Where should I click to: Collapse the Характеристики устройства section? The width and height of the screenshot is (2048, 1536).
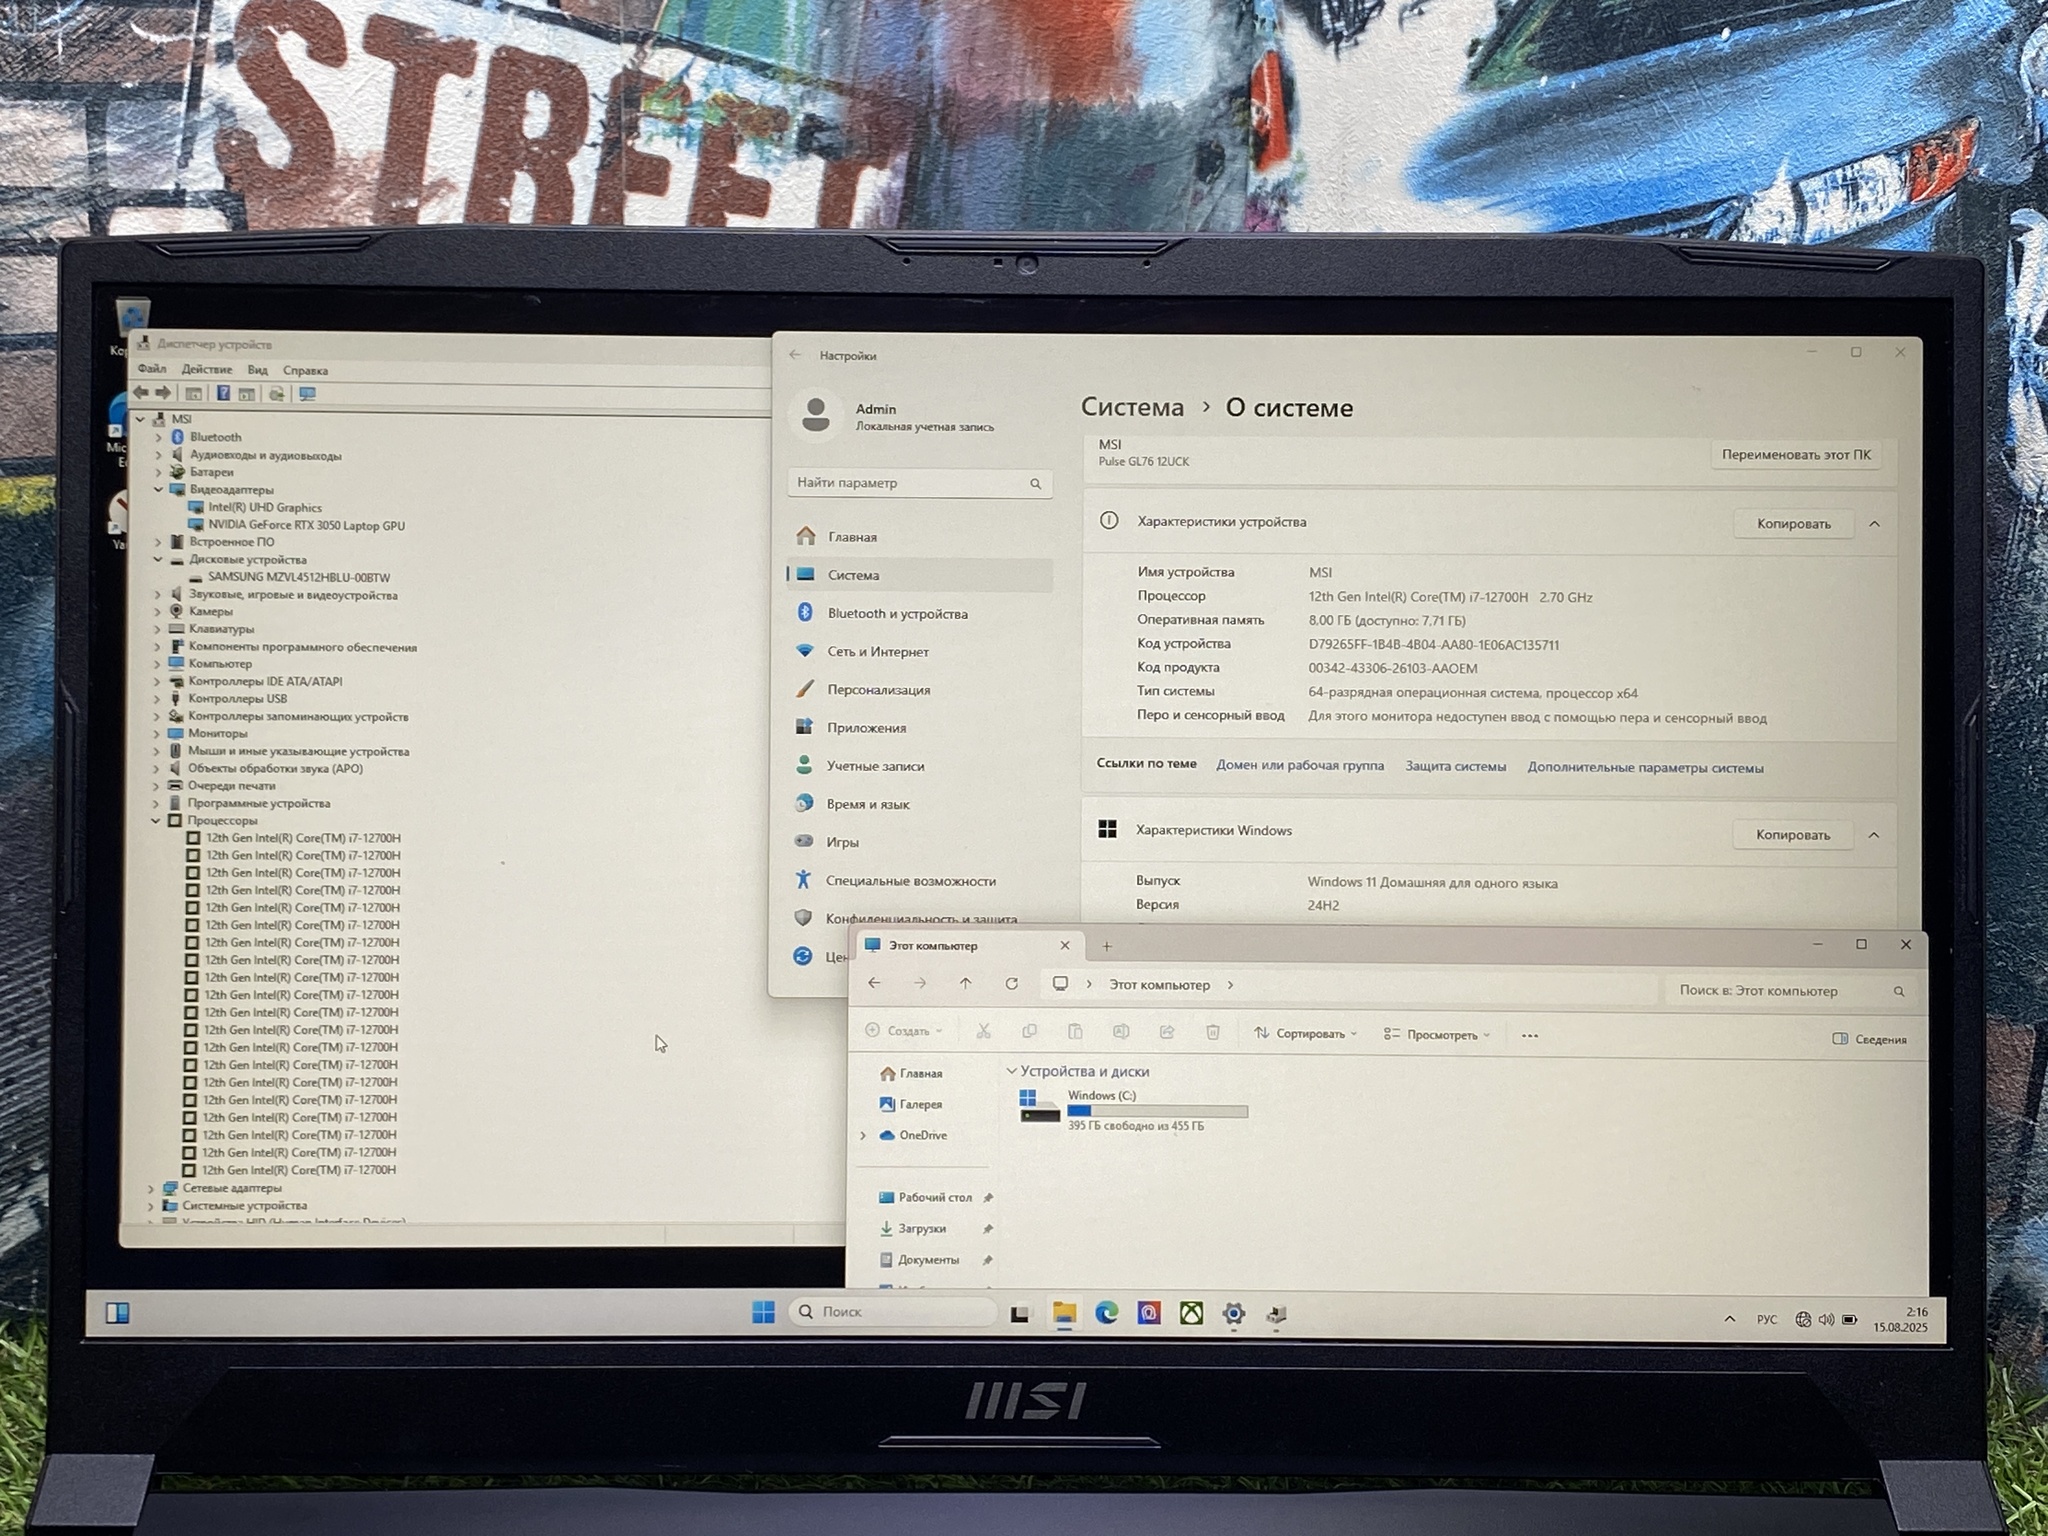1874,523
